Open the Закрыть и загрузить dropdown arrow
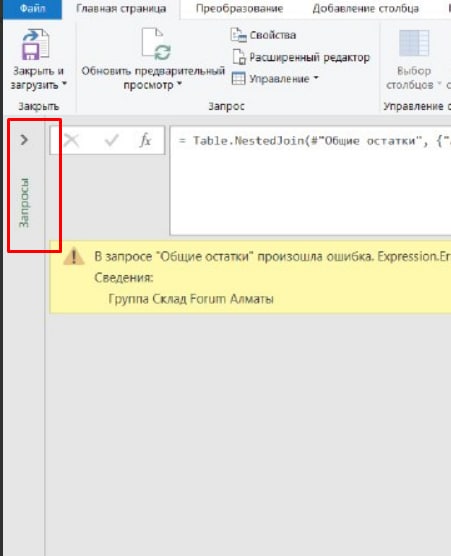This screenshot has height=556, width=451. 64,84
